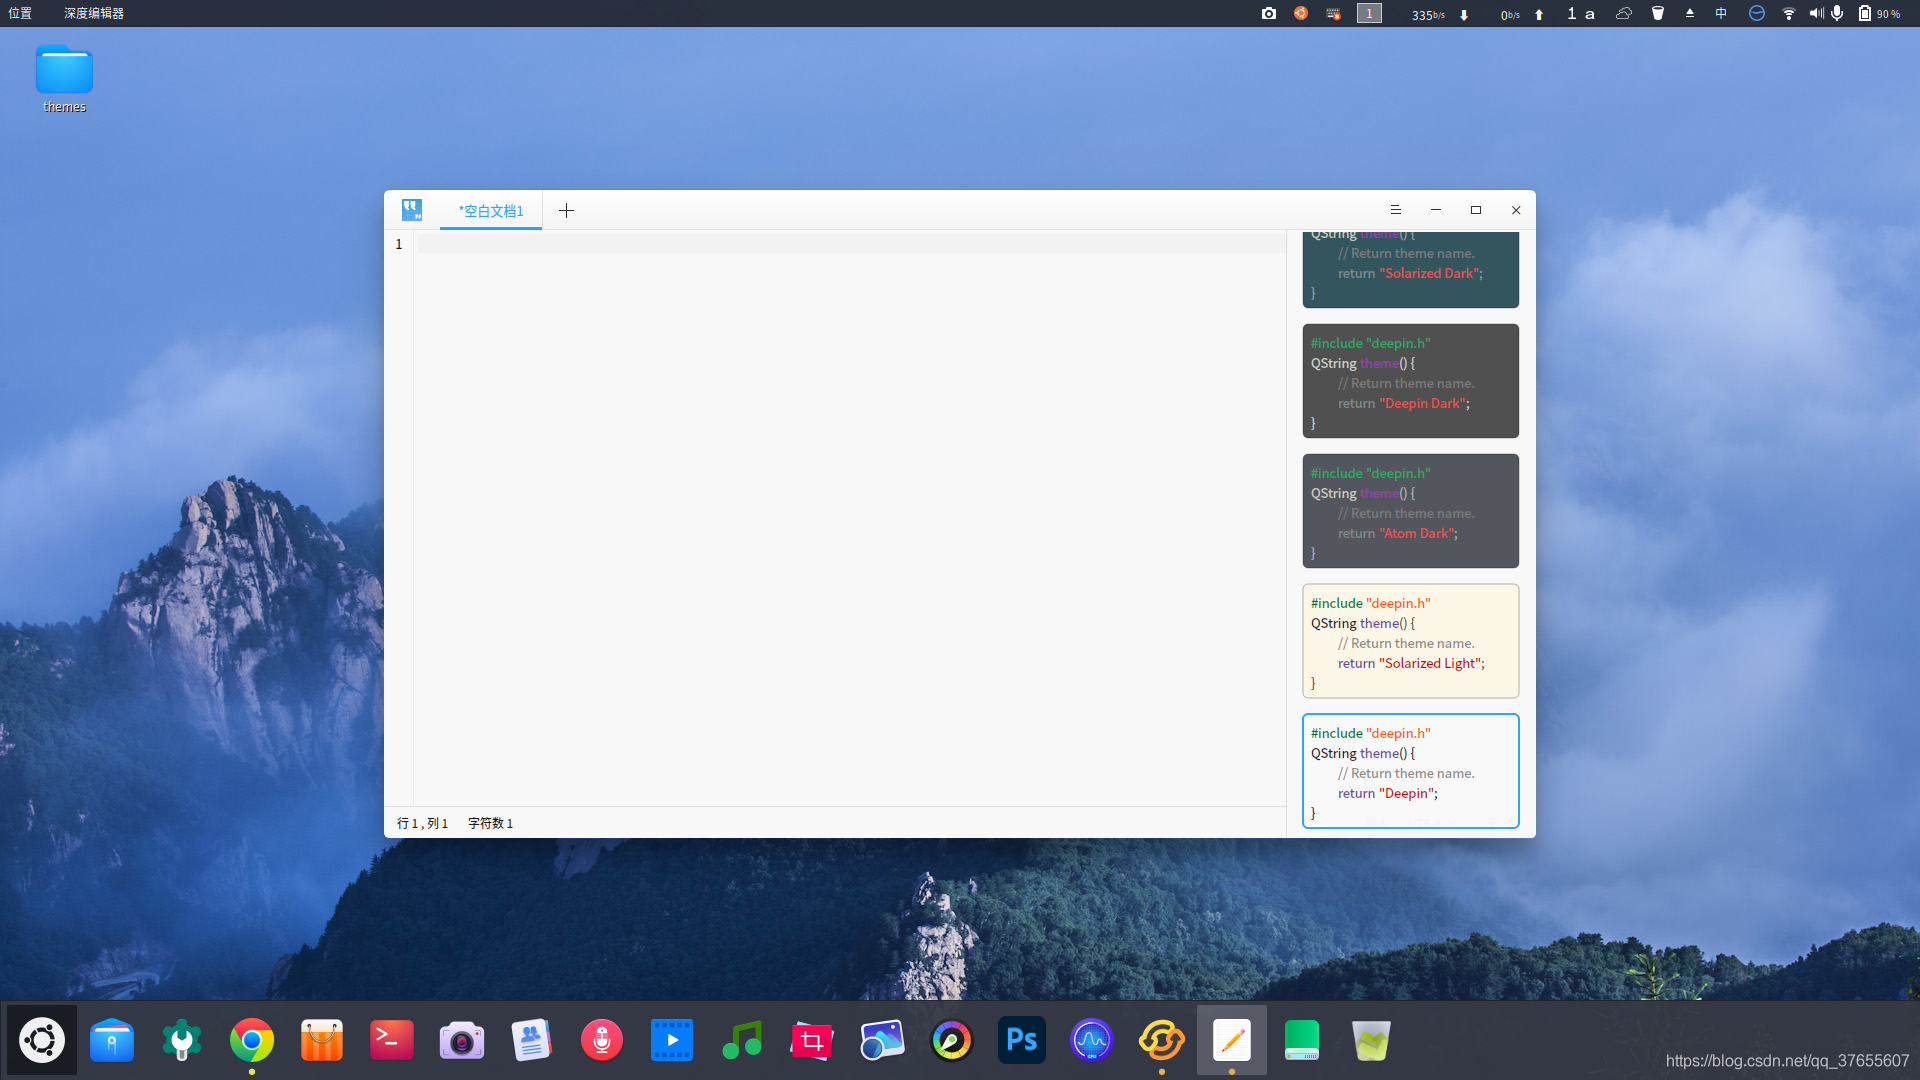Open the blue file manager dock icon

pos(112,1040)
